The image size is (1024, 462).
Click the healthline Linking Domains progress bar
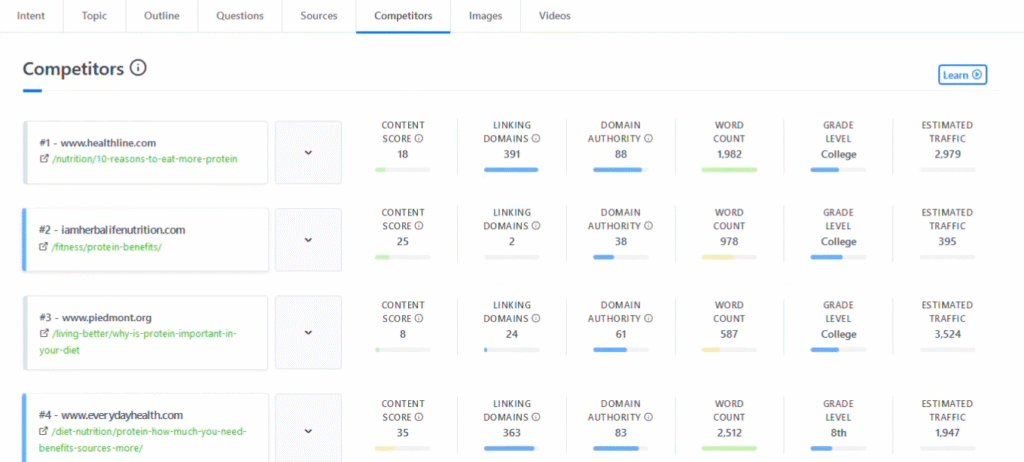click(x=511, y=170)
